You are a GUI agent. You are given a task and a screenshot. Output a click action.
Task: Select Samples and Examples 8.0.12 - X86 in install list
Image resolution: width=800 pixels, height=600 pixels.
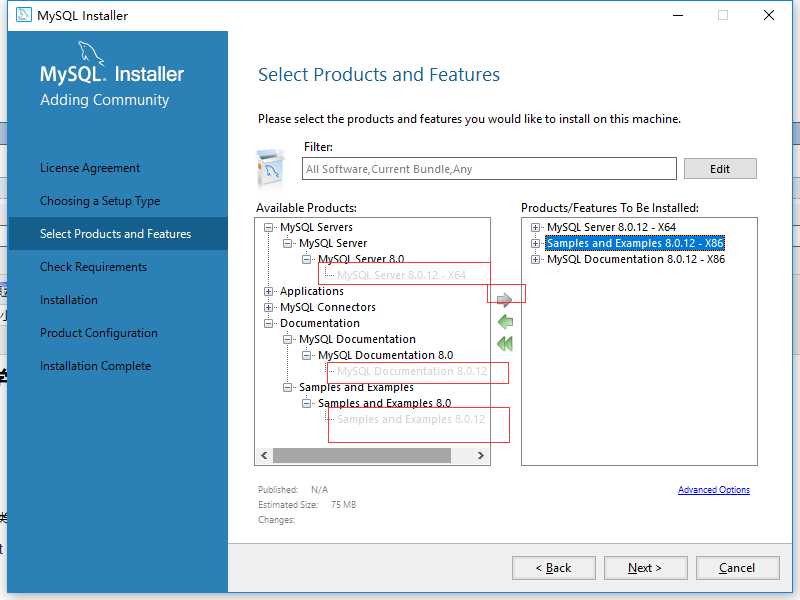pos(635,243)
